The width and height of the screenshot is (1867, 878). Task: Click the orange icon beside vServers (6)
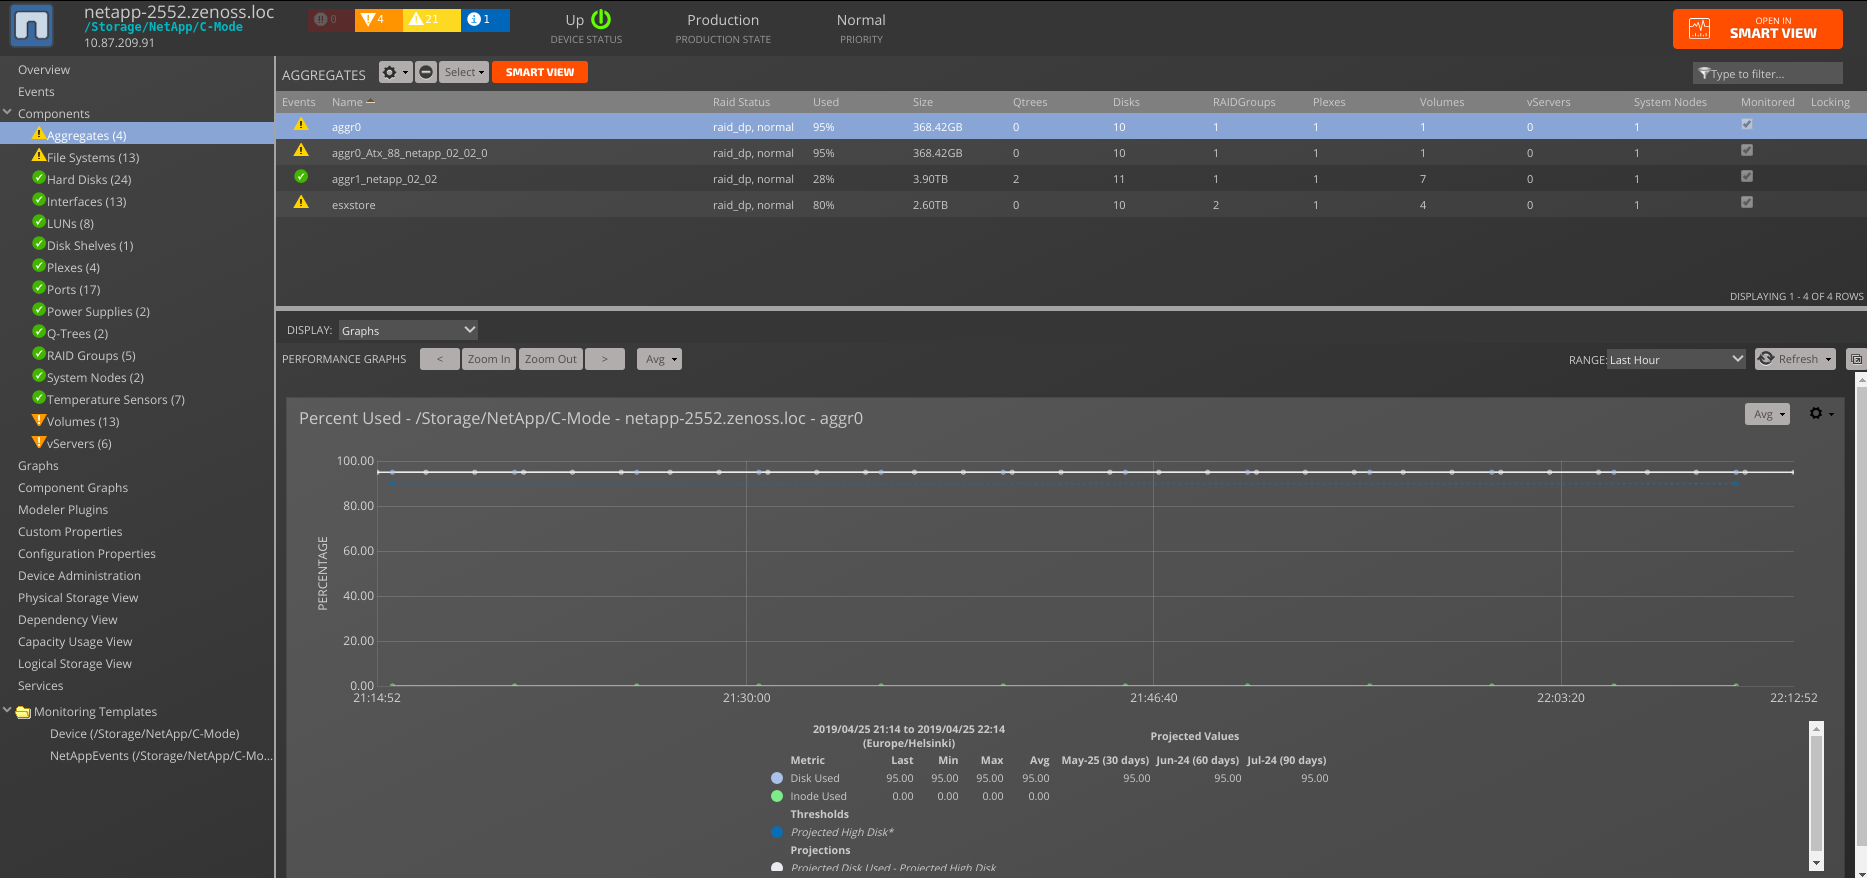(39, 442)
